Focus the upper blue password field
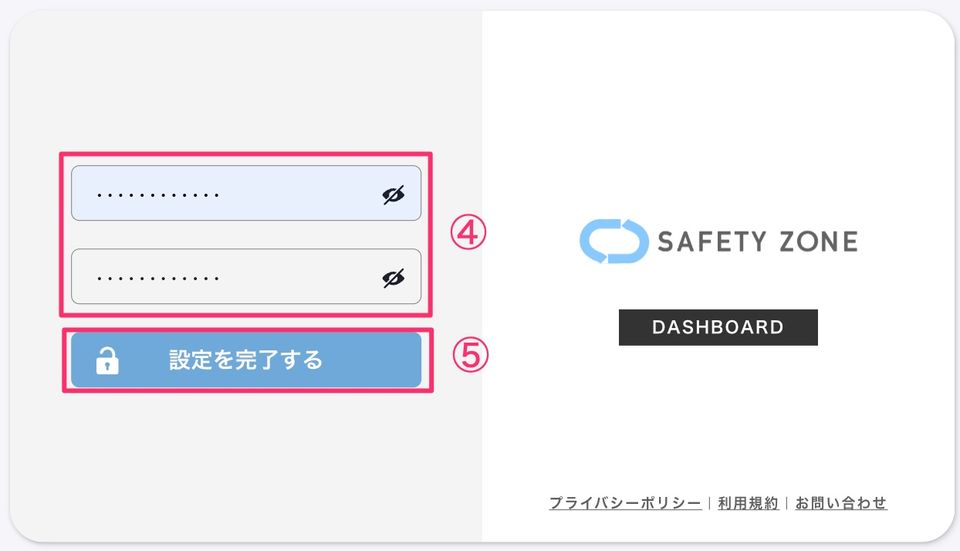 coord(246,193)
